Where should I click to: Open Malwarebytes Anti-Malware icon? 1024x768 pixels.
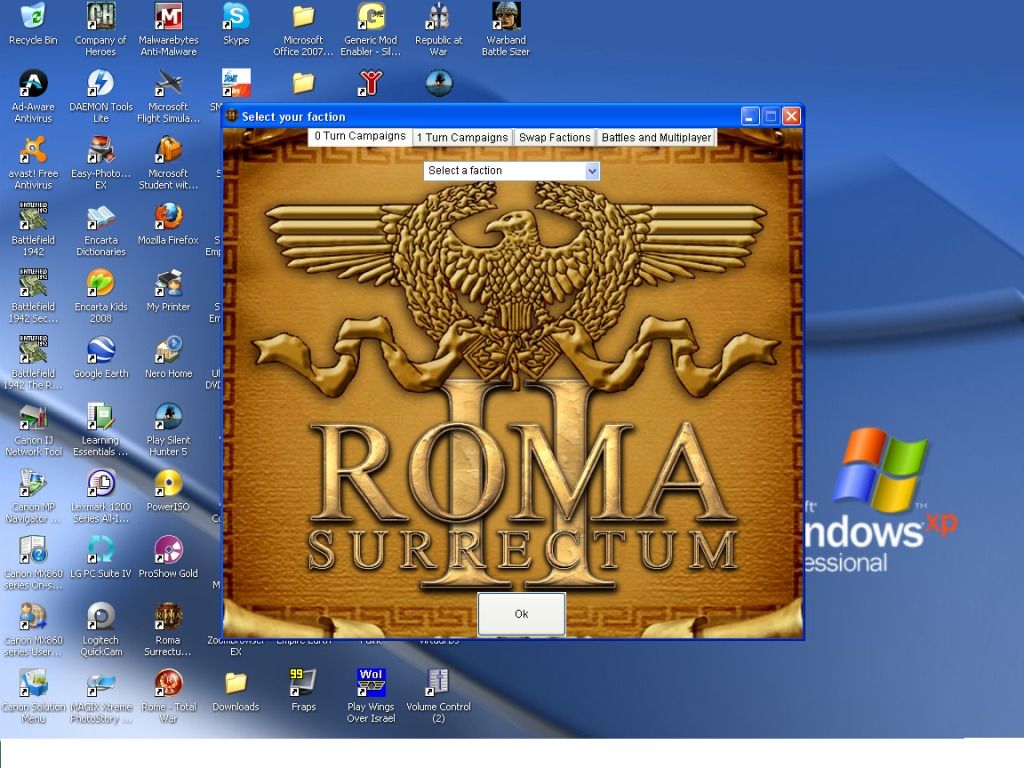tap(168, 18)
